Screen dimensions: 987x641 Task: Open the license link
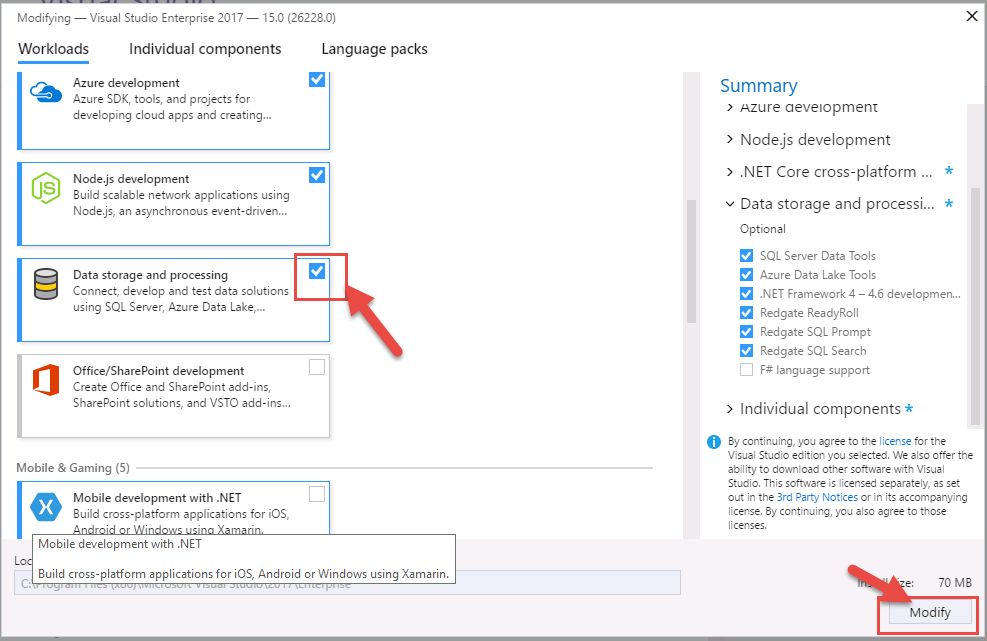[895, 441]
